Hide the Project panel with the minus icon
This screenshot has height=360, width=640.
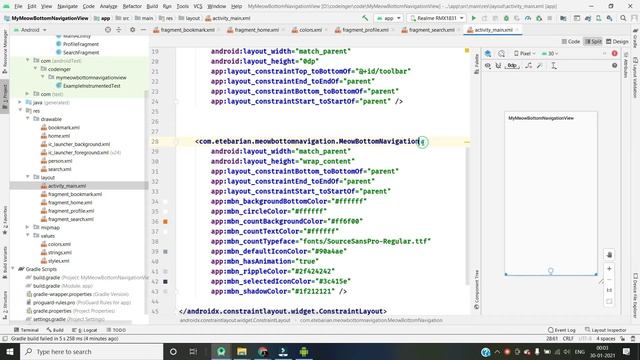click(x=143, y=30)
